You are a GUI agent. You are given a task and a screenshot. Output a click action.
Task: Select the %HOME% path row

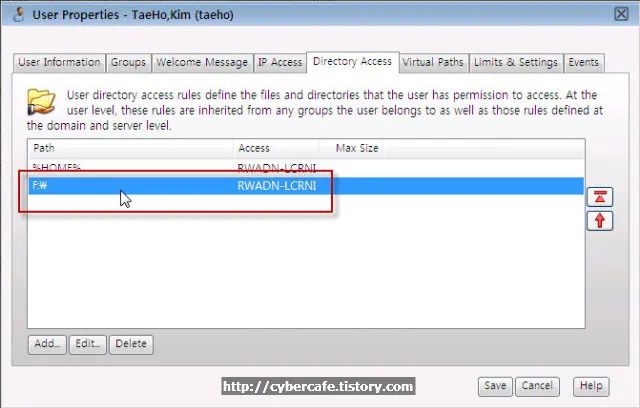coord(130,168)
